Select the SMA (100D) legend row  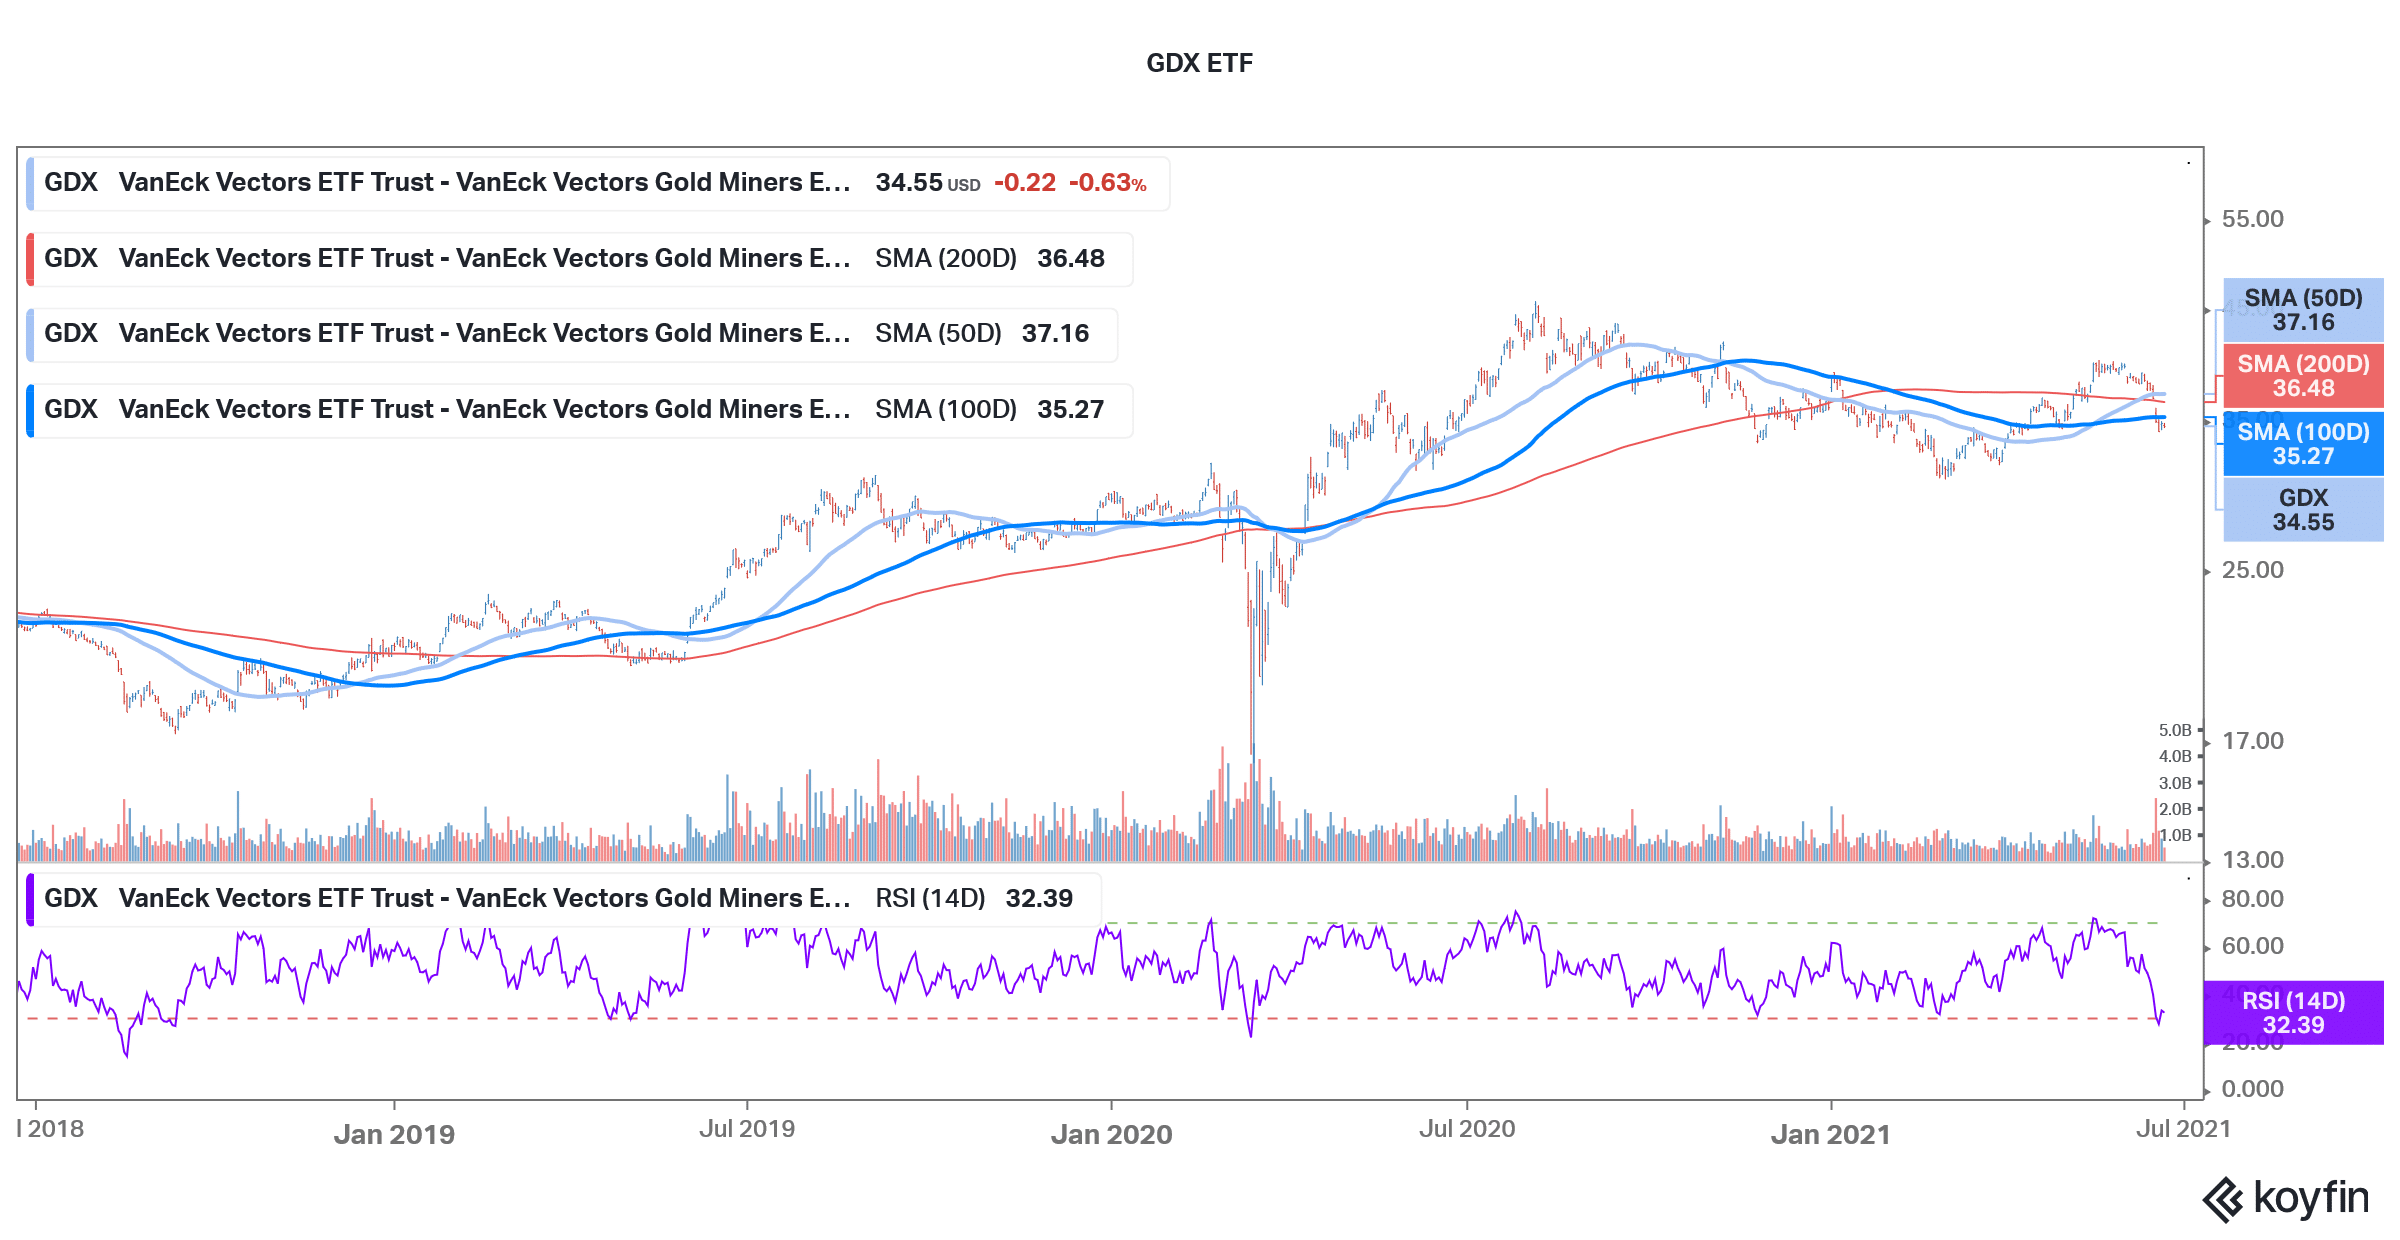click(x=580, y=410)
